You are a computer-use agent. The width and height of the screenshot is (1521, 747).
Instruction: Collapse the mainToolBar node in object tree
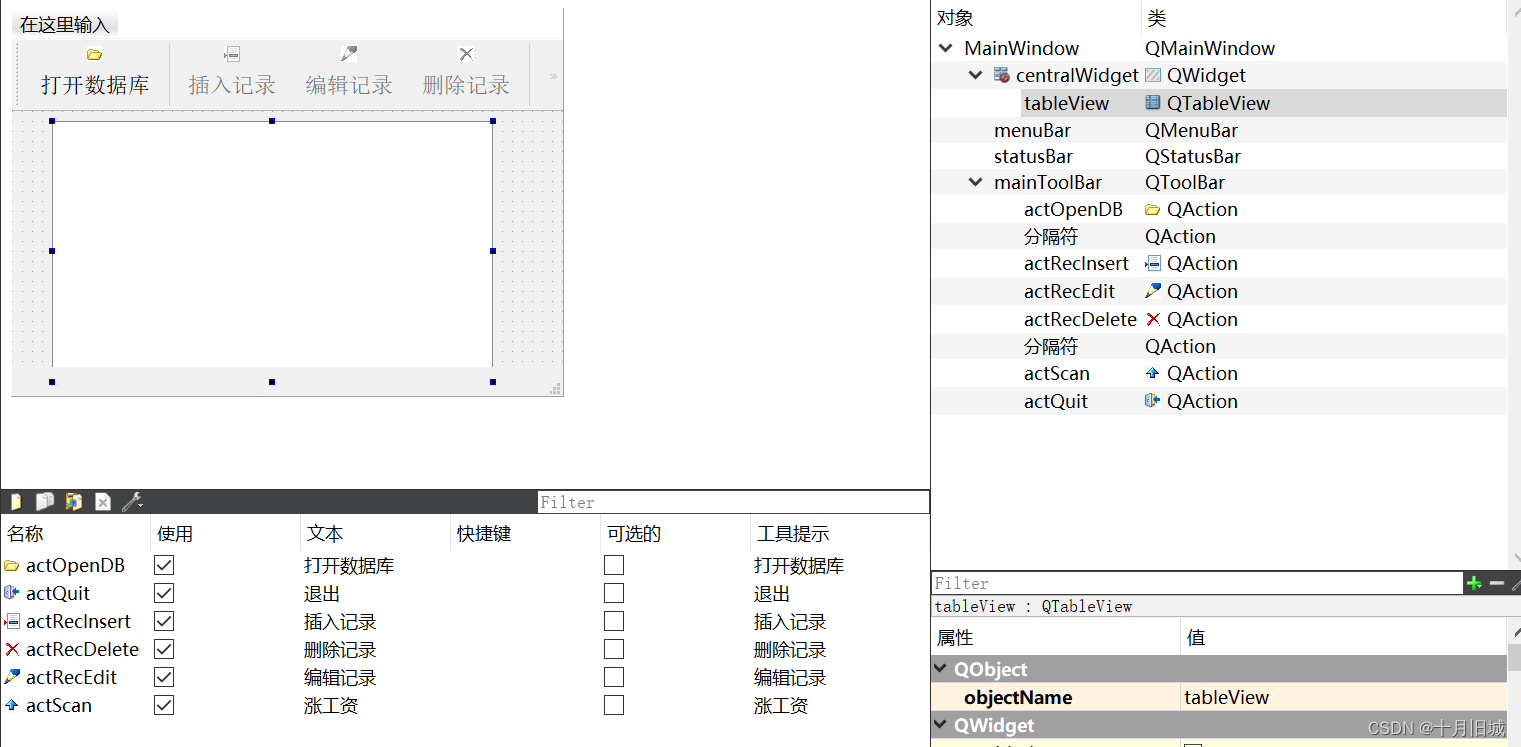(x=976, y=183)
